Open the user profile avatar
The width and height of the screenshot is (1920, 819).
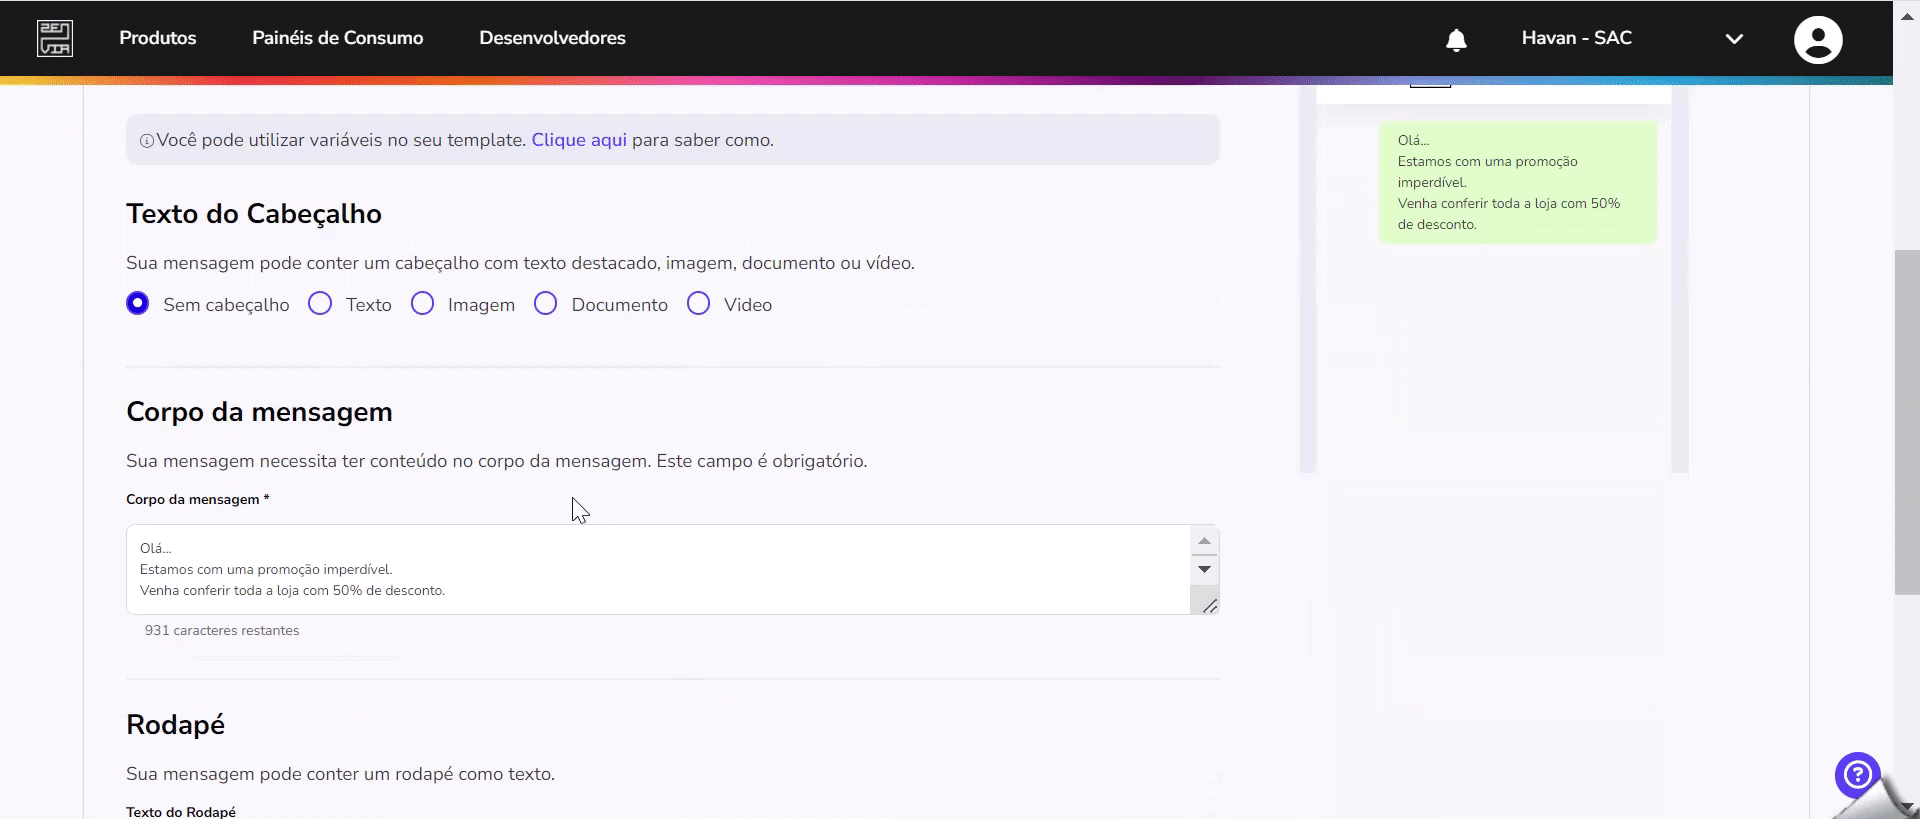pos(1817,40)
